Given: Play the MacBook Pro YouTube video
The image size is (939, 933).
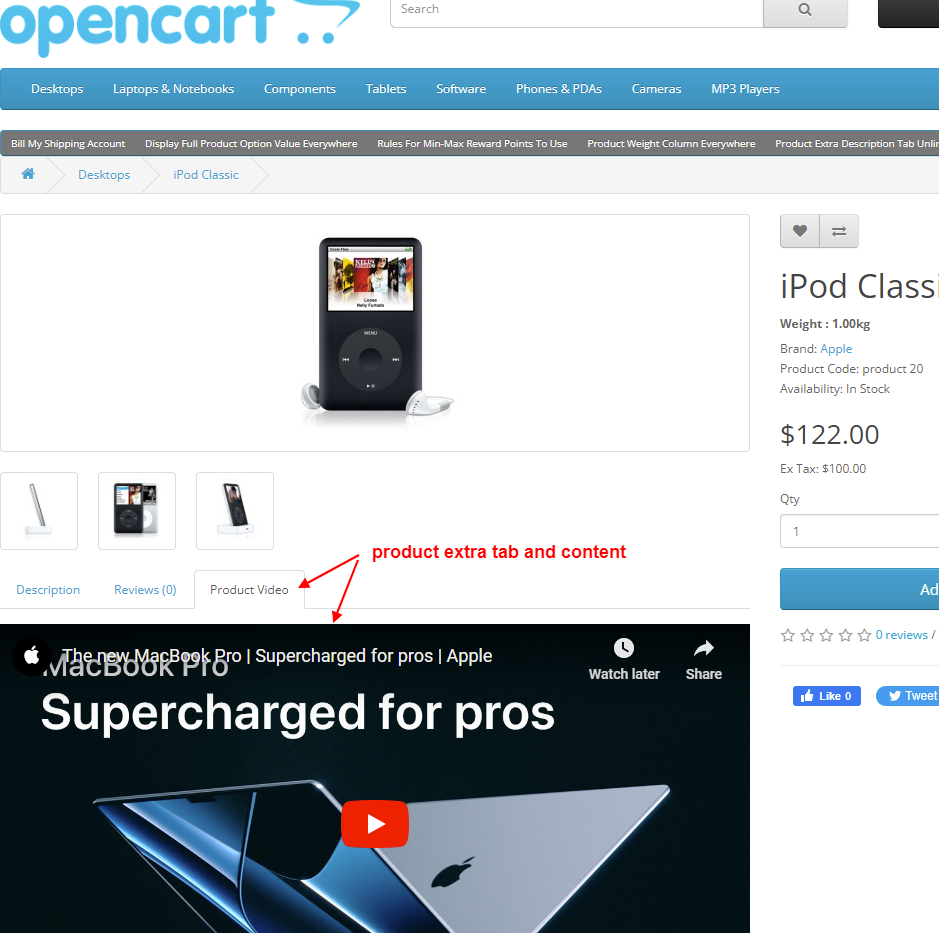Looking at the screenshot, I should click(x=375, y=823).
